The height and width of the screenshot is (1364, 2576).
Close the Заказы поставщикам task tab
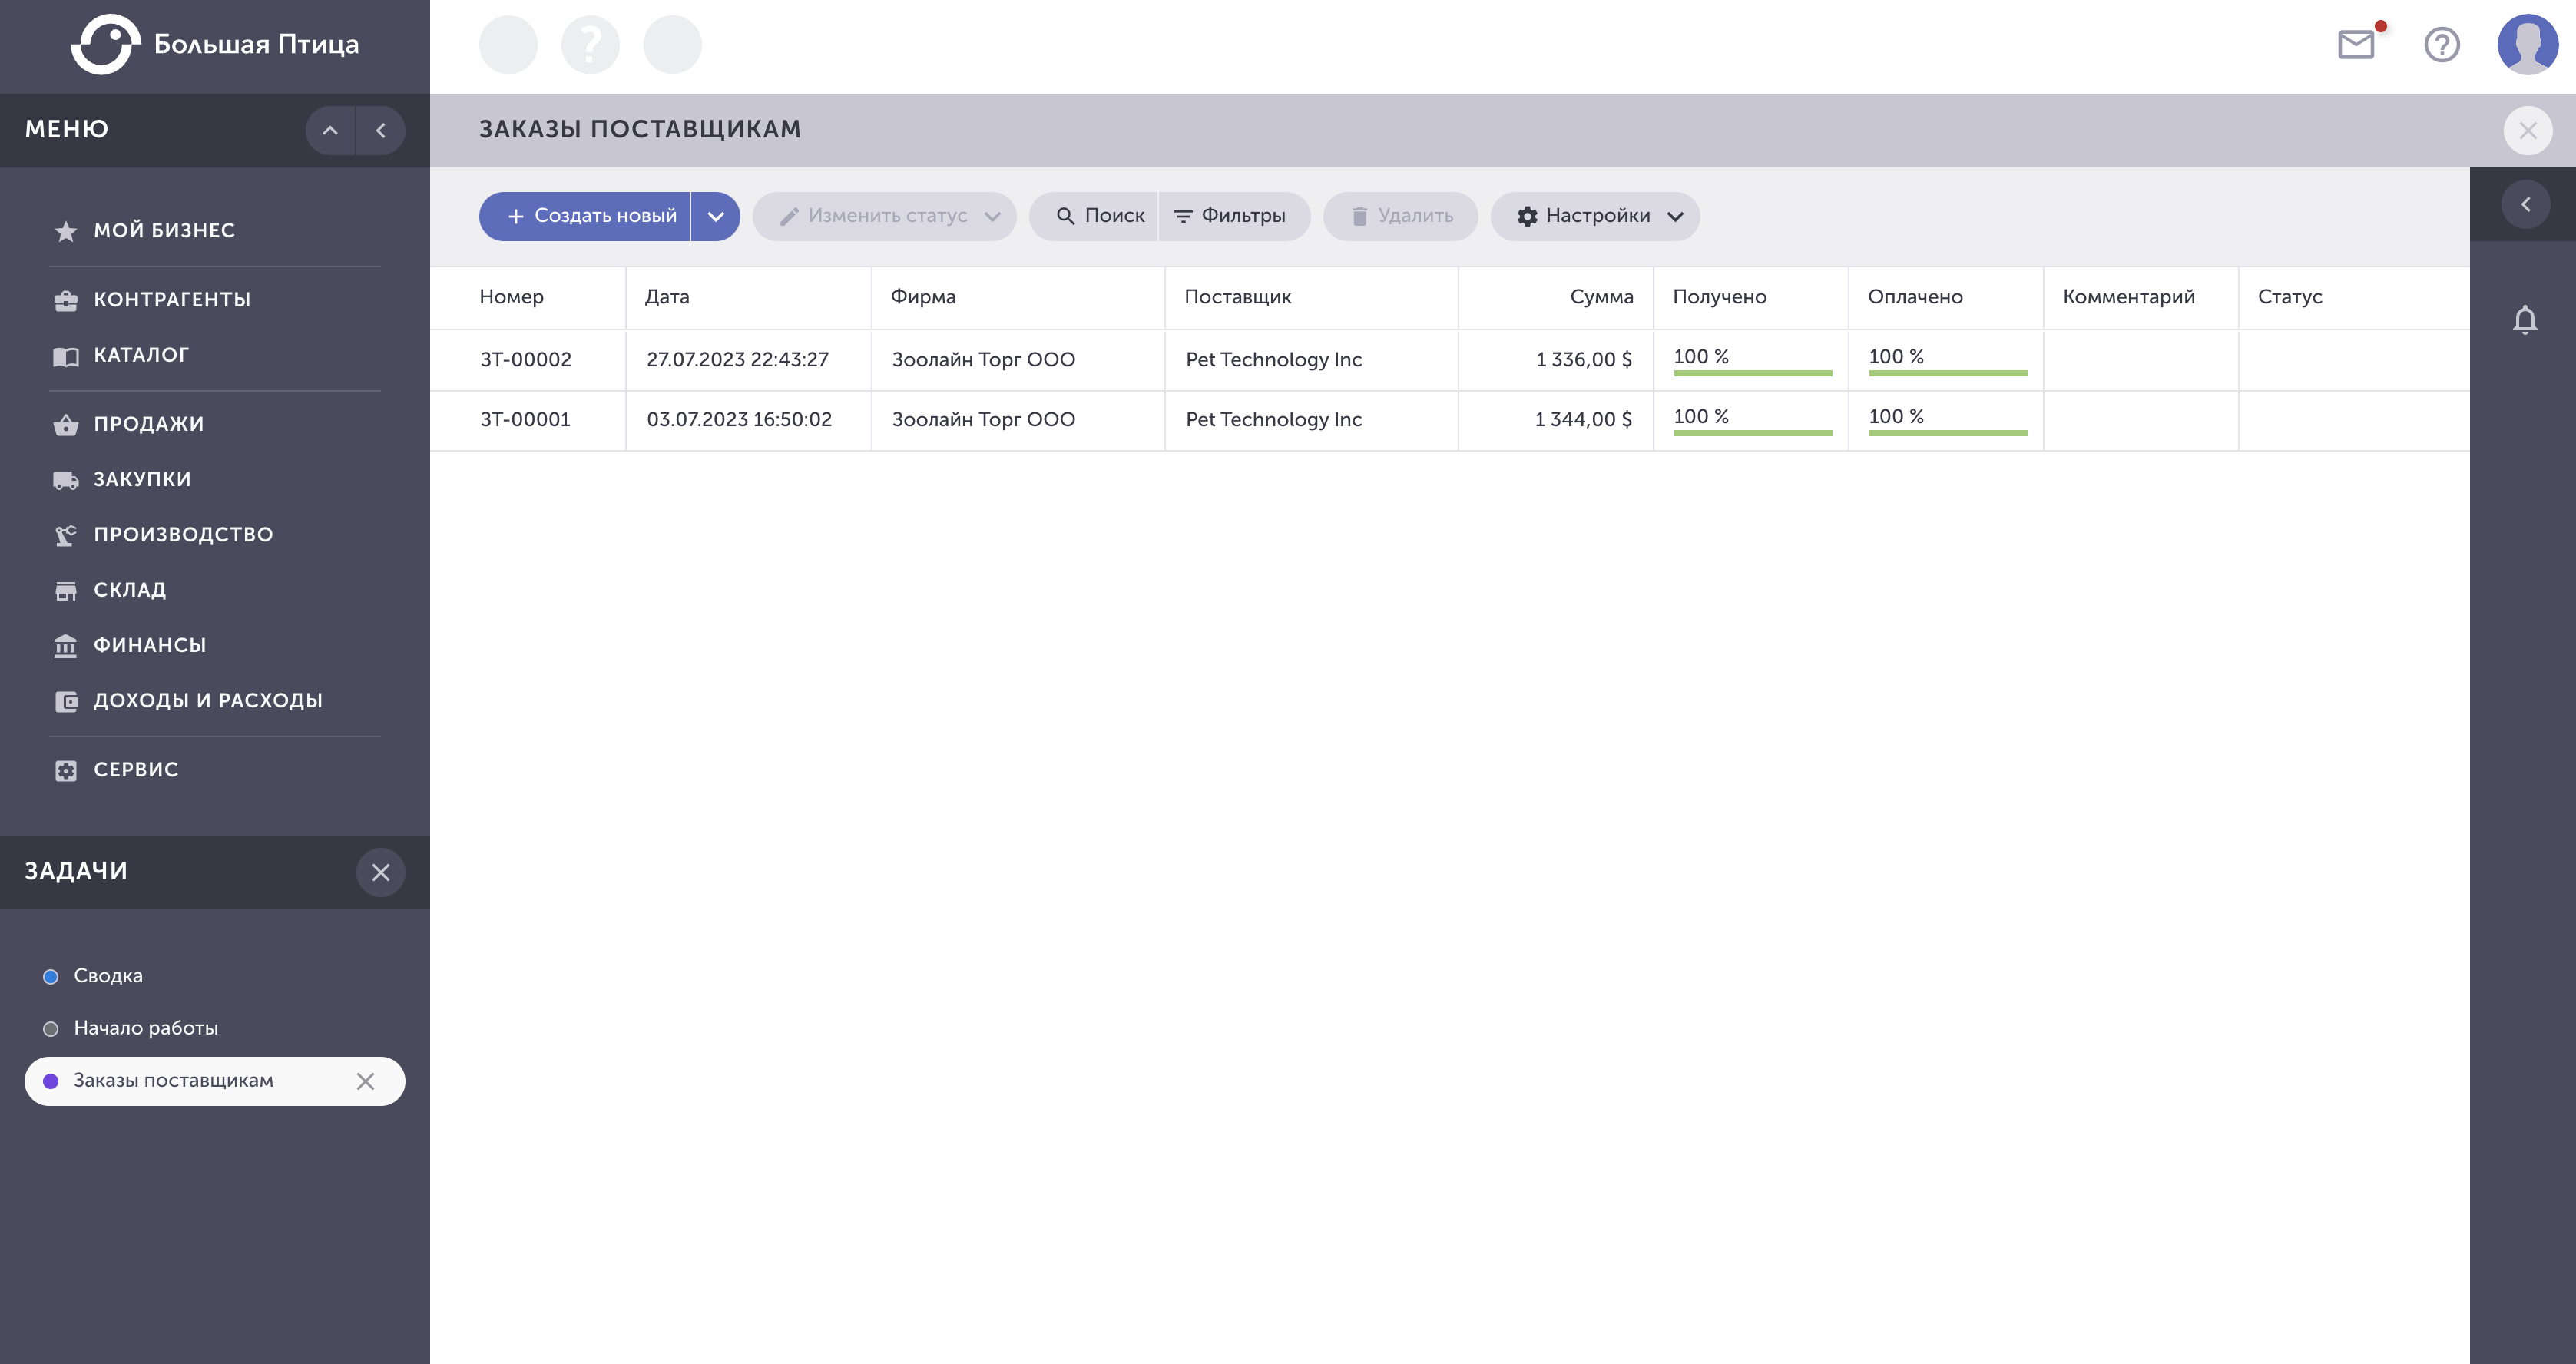coord(366,1081)
